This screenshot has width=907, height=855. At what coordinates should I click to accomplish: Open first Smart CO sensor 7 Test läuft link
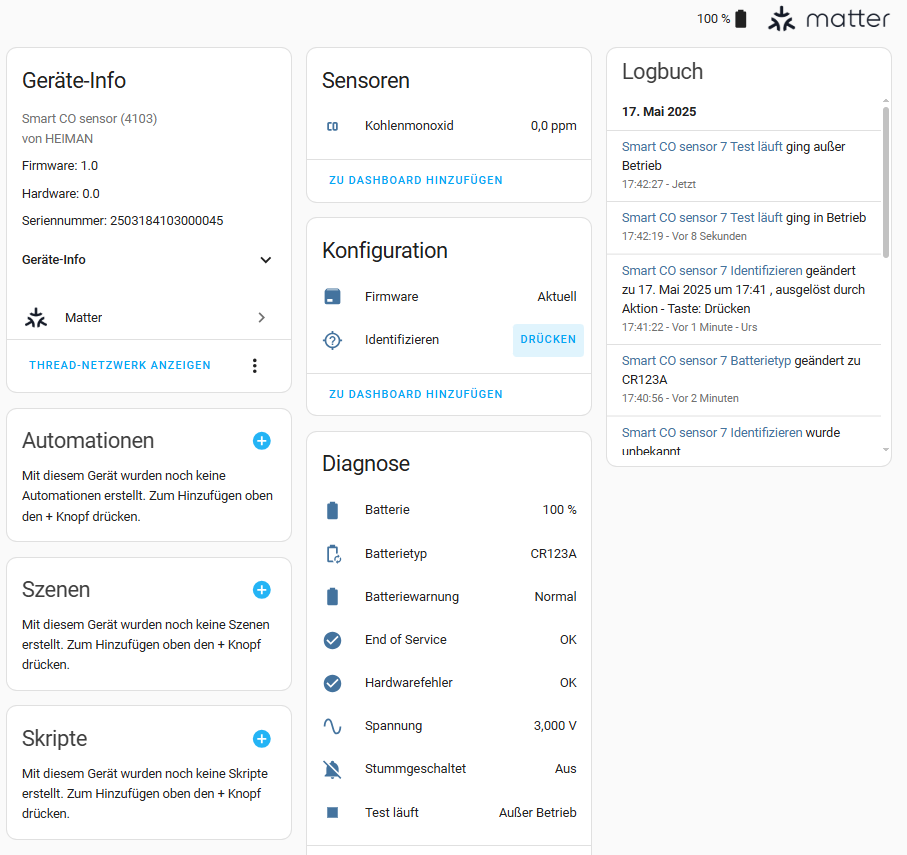pos(702,146)
